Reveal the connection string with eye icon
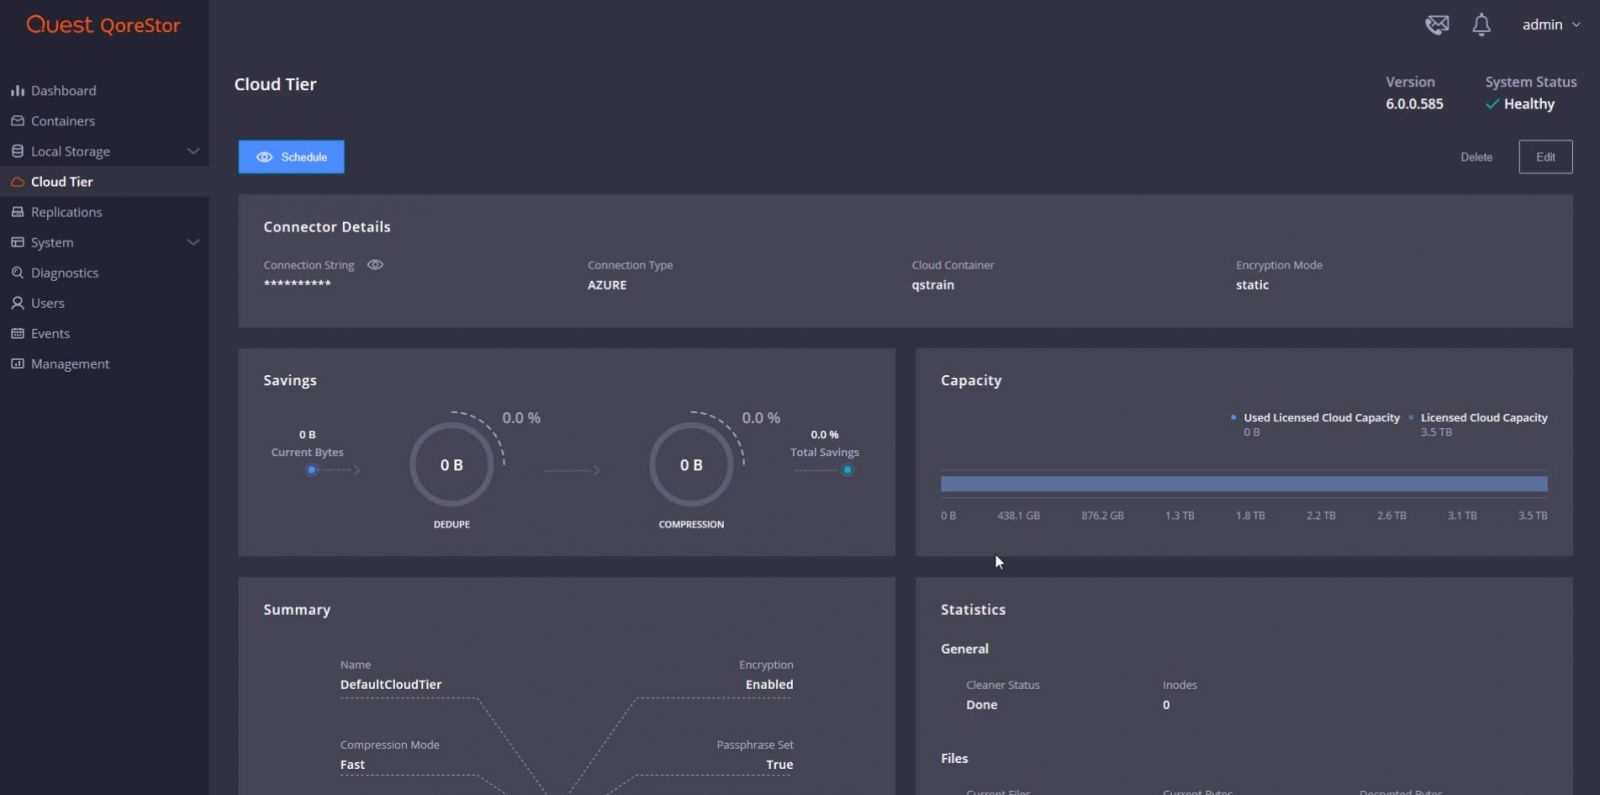1600x795 pixels. (x=375, y=265)
